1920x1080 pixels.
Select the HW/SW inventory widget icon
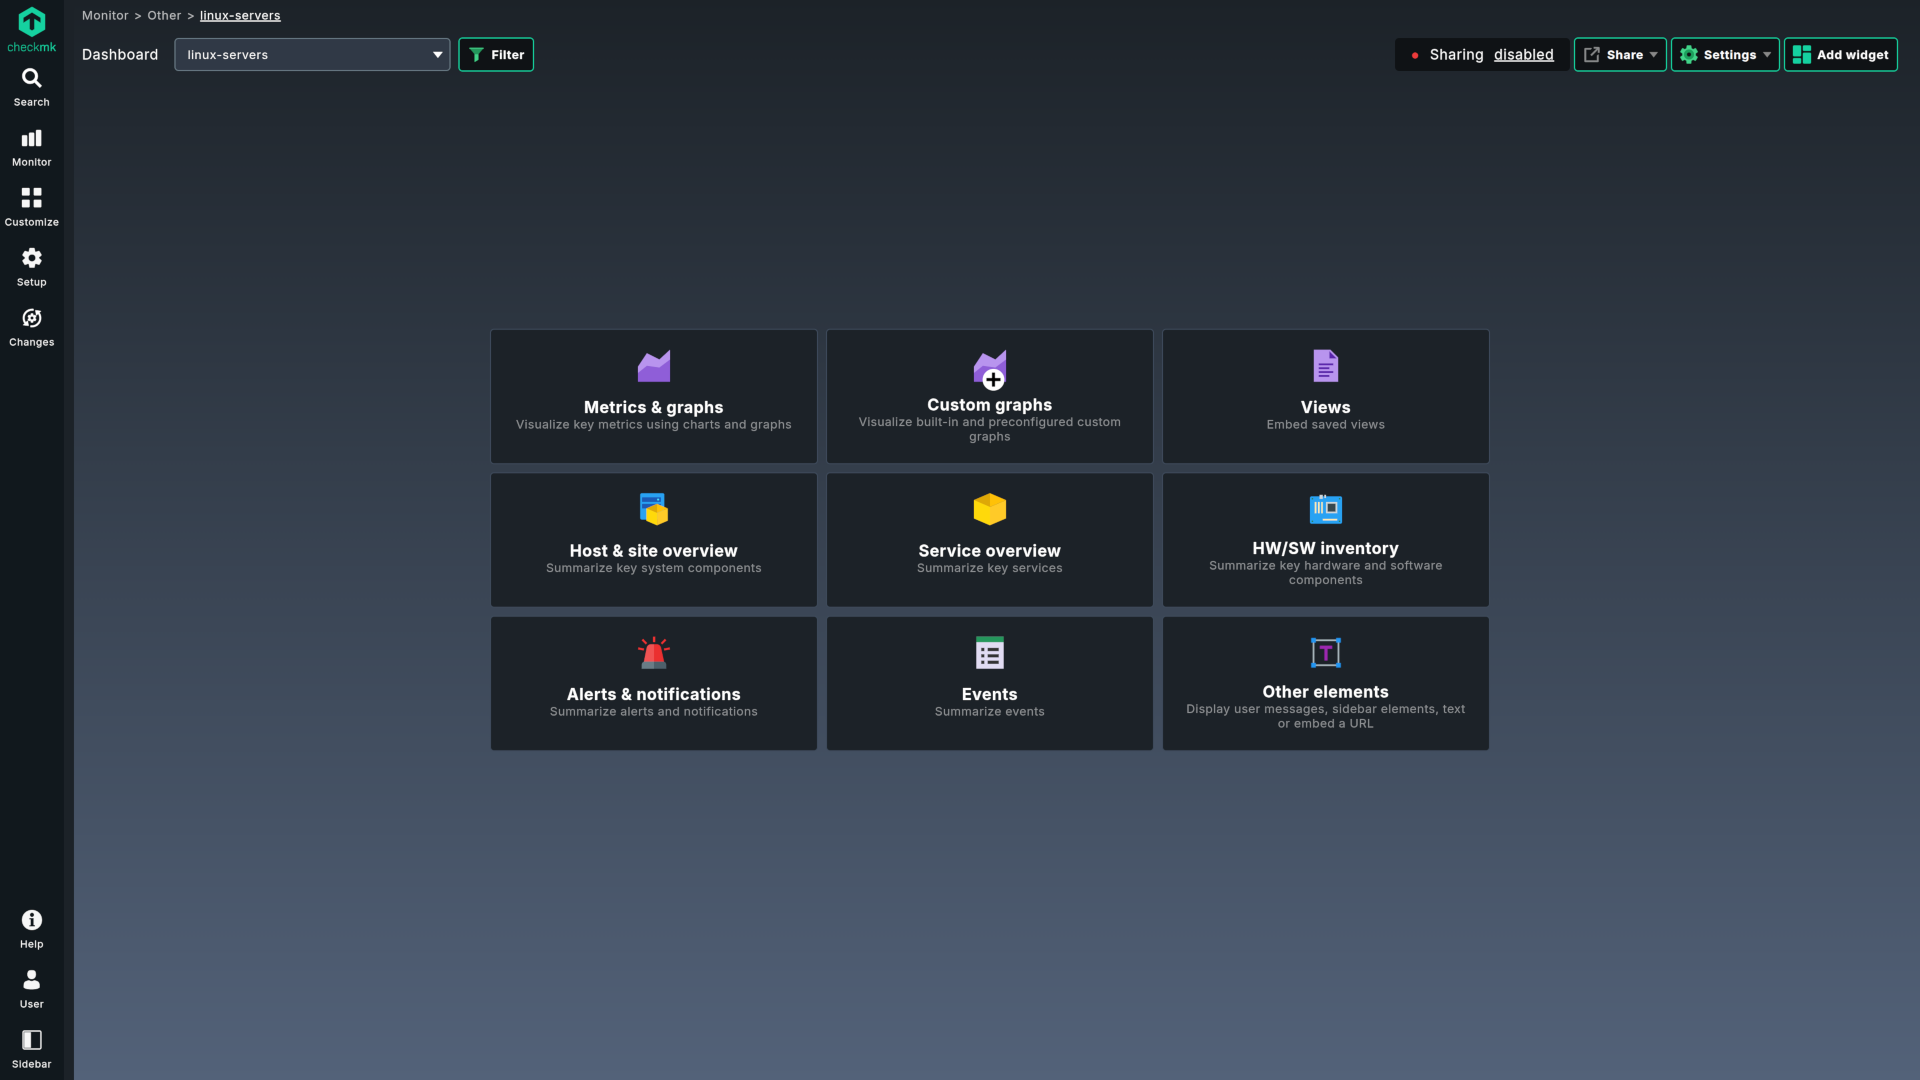coord(1325,509)
